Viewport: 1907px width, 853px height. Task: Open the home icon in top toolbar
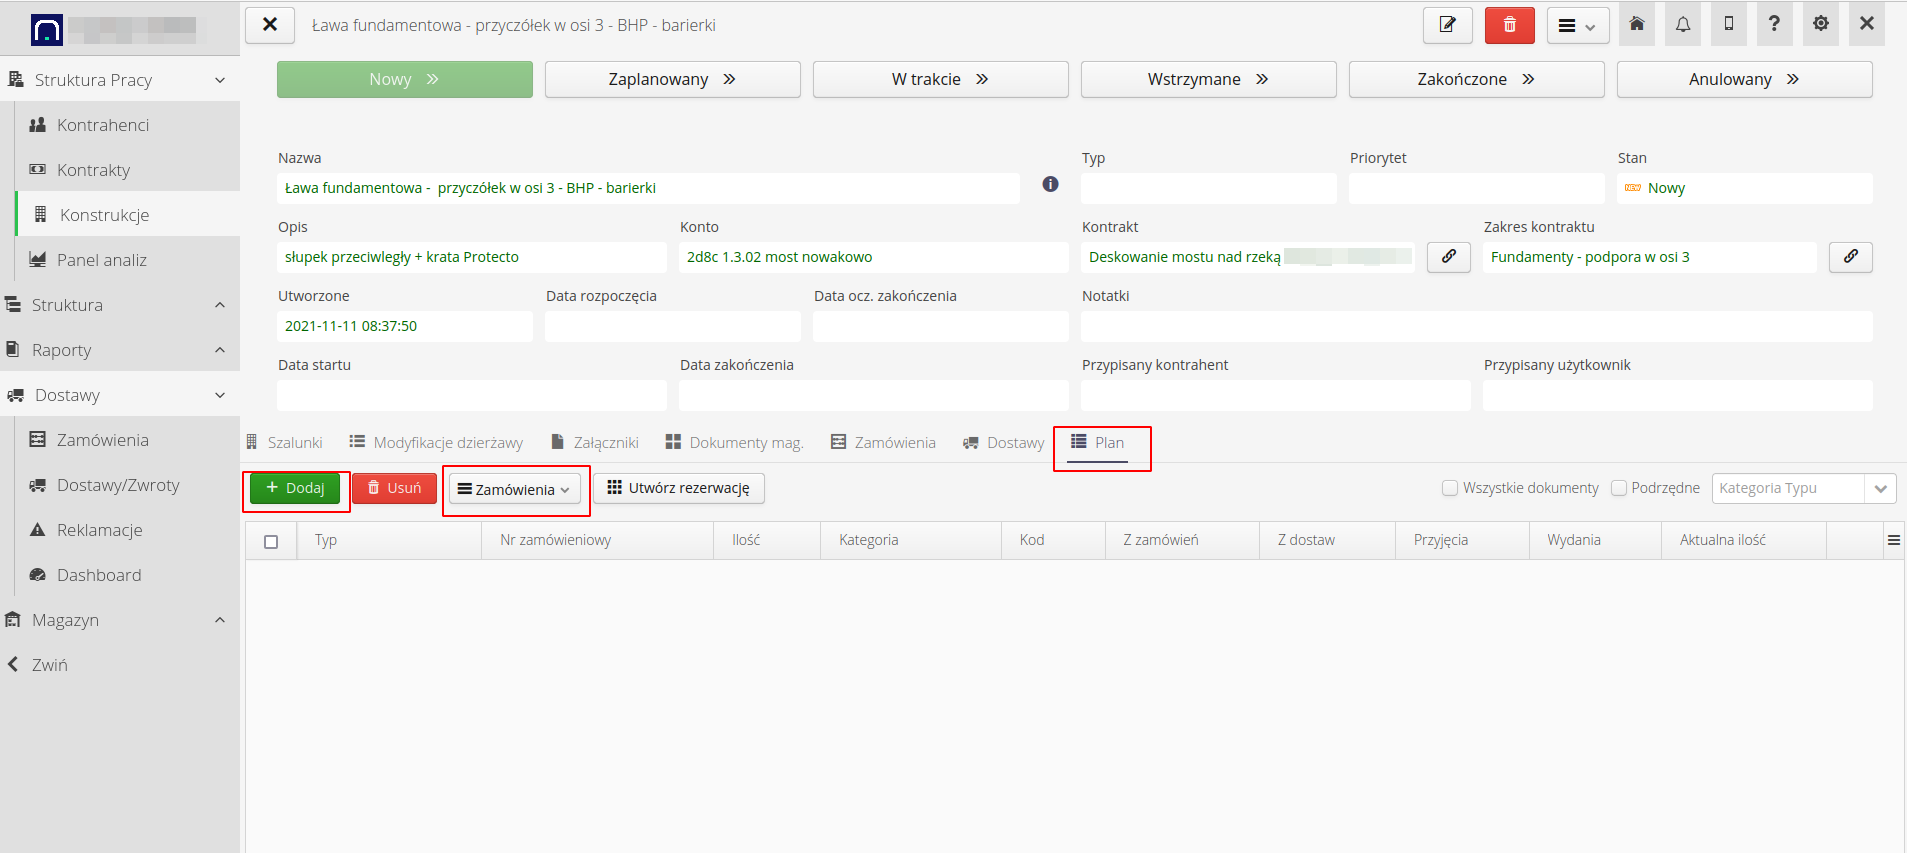(x=1637, y=24)
